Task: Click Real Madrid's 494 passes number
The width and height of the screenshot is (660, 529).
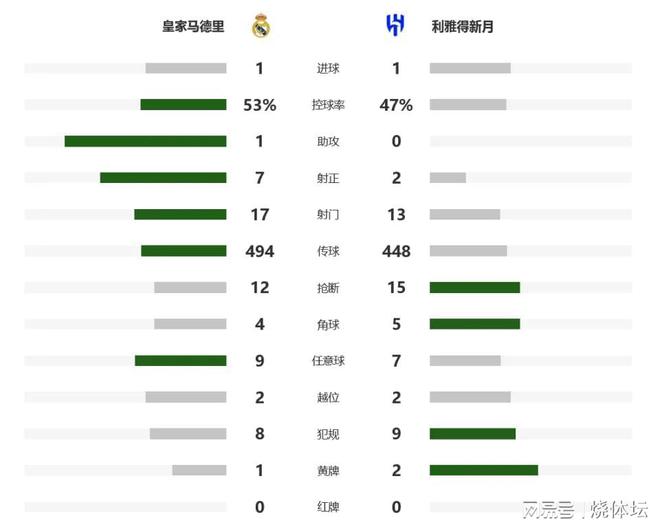Action: (x=260, y=251)
